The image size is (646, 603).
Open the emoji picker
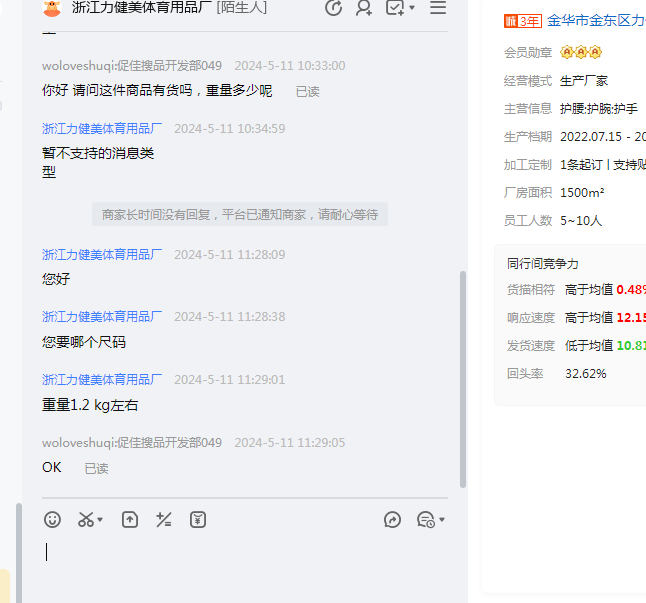(x=53, y=519)
